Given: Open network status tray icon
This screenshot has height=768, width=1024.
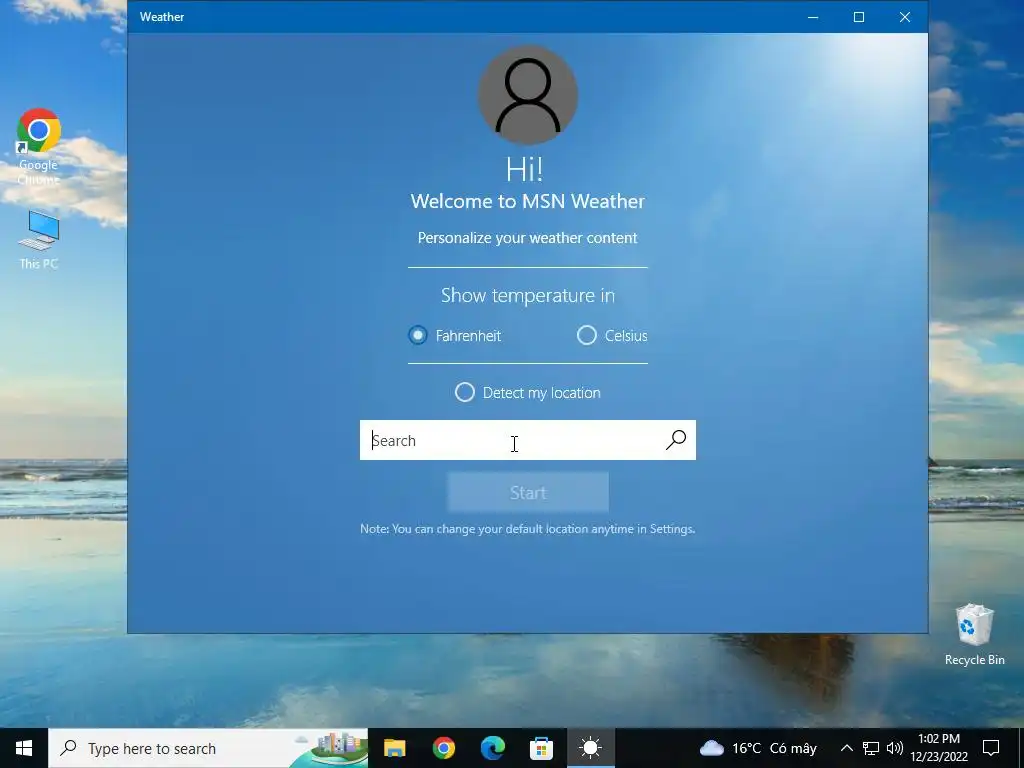Looking at the screenshot, I should pos(871,748).
